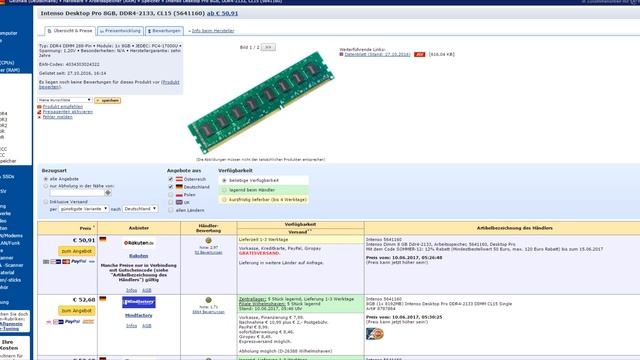The image size is (640, 360).
Task: Enable the 'allen Ländern' checkbox
Action: [171, 210]
